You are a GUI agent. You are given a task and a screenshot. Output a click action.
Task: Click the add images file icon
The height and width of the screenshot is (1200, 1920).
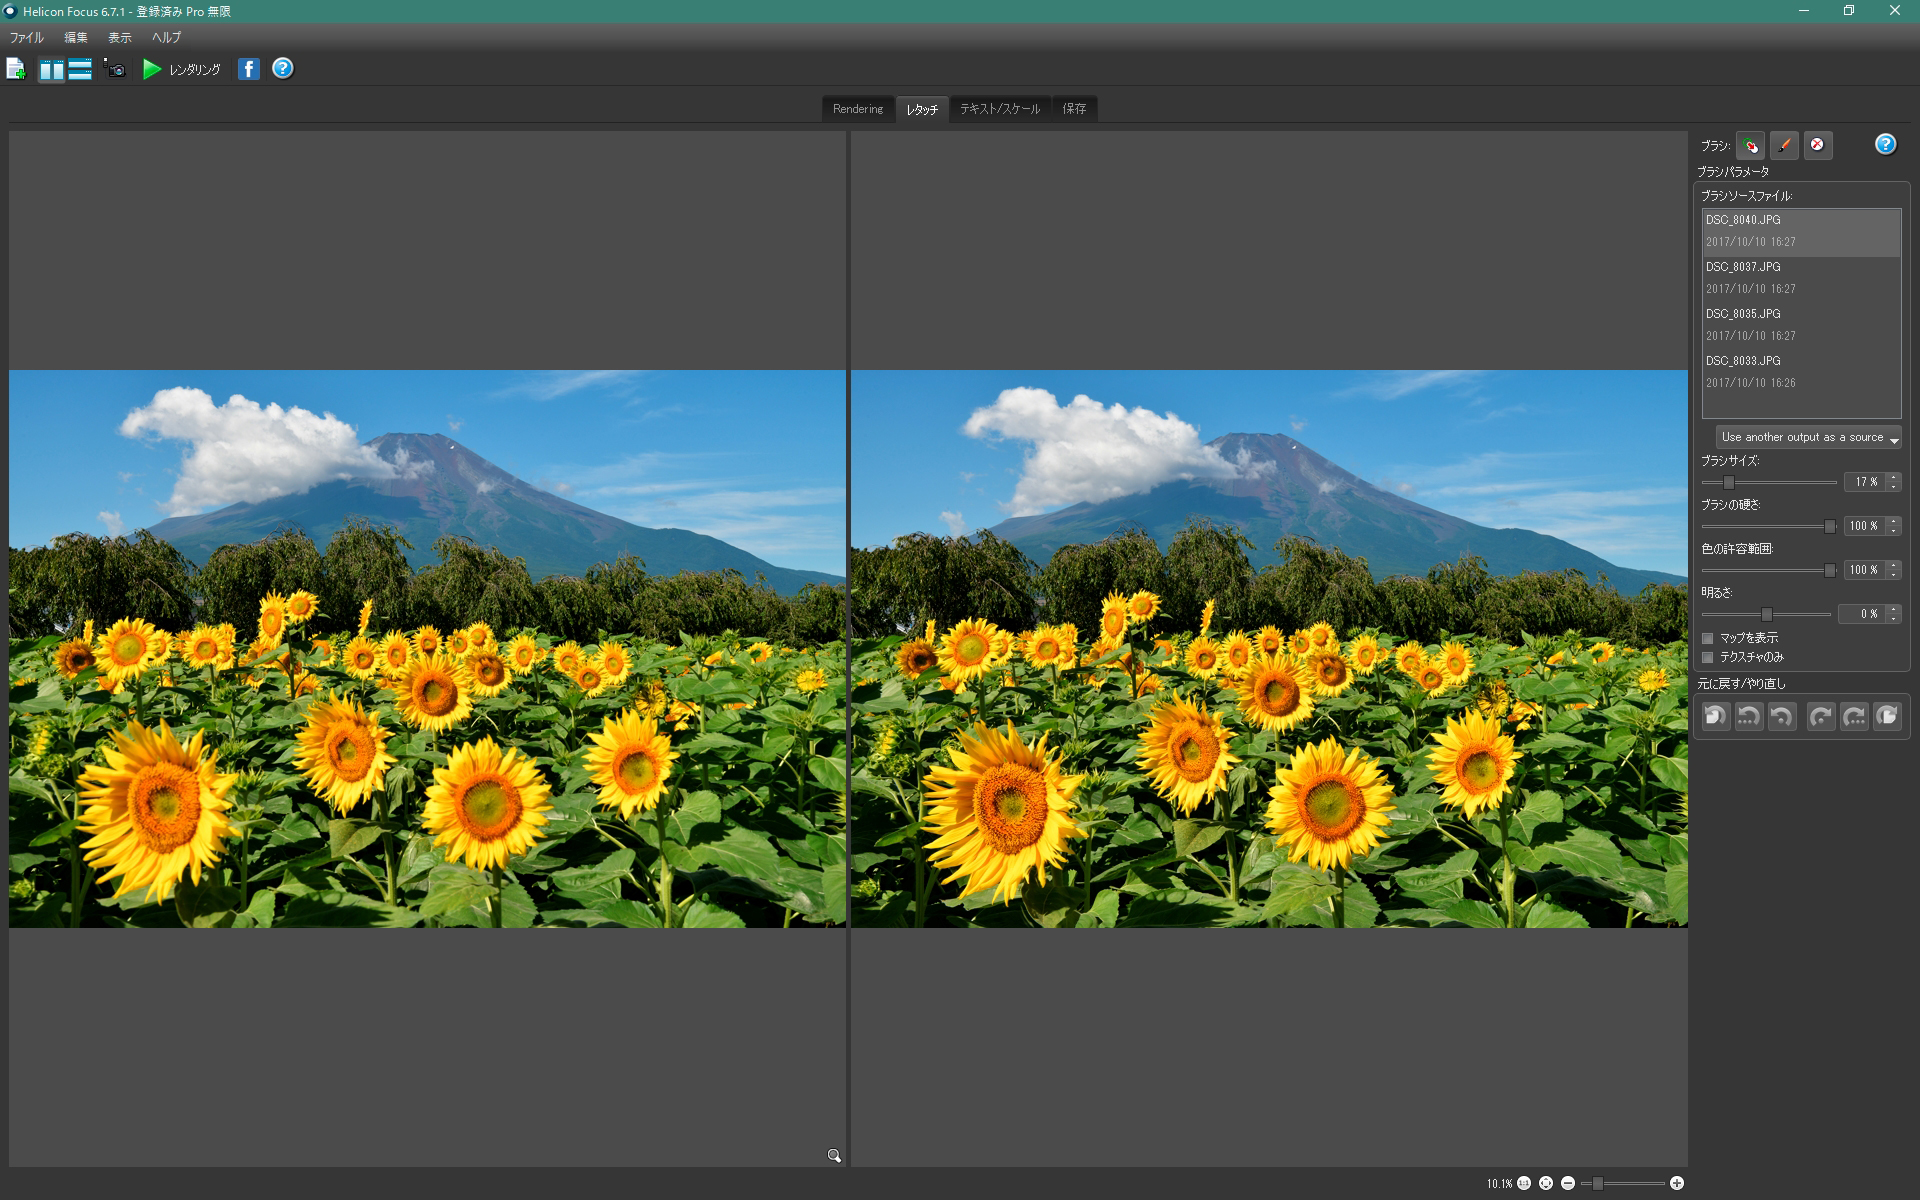pos(16,69)
